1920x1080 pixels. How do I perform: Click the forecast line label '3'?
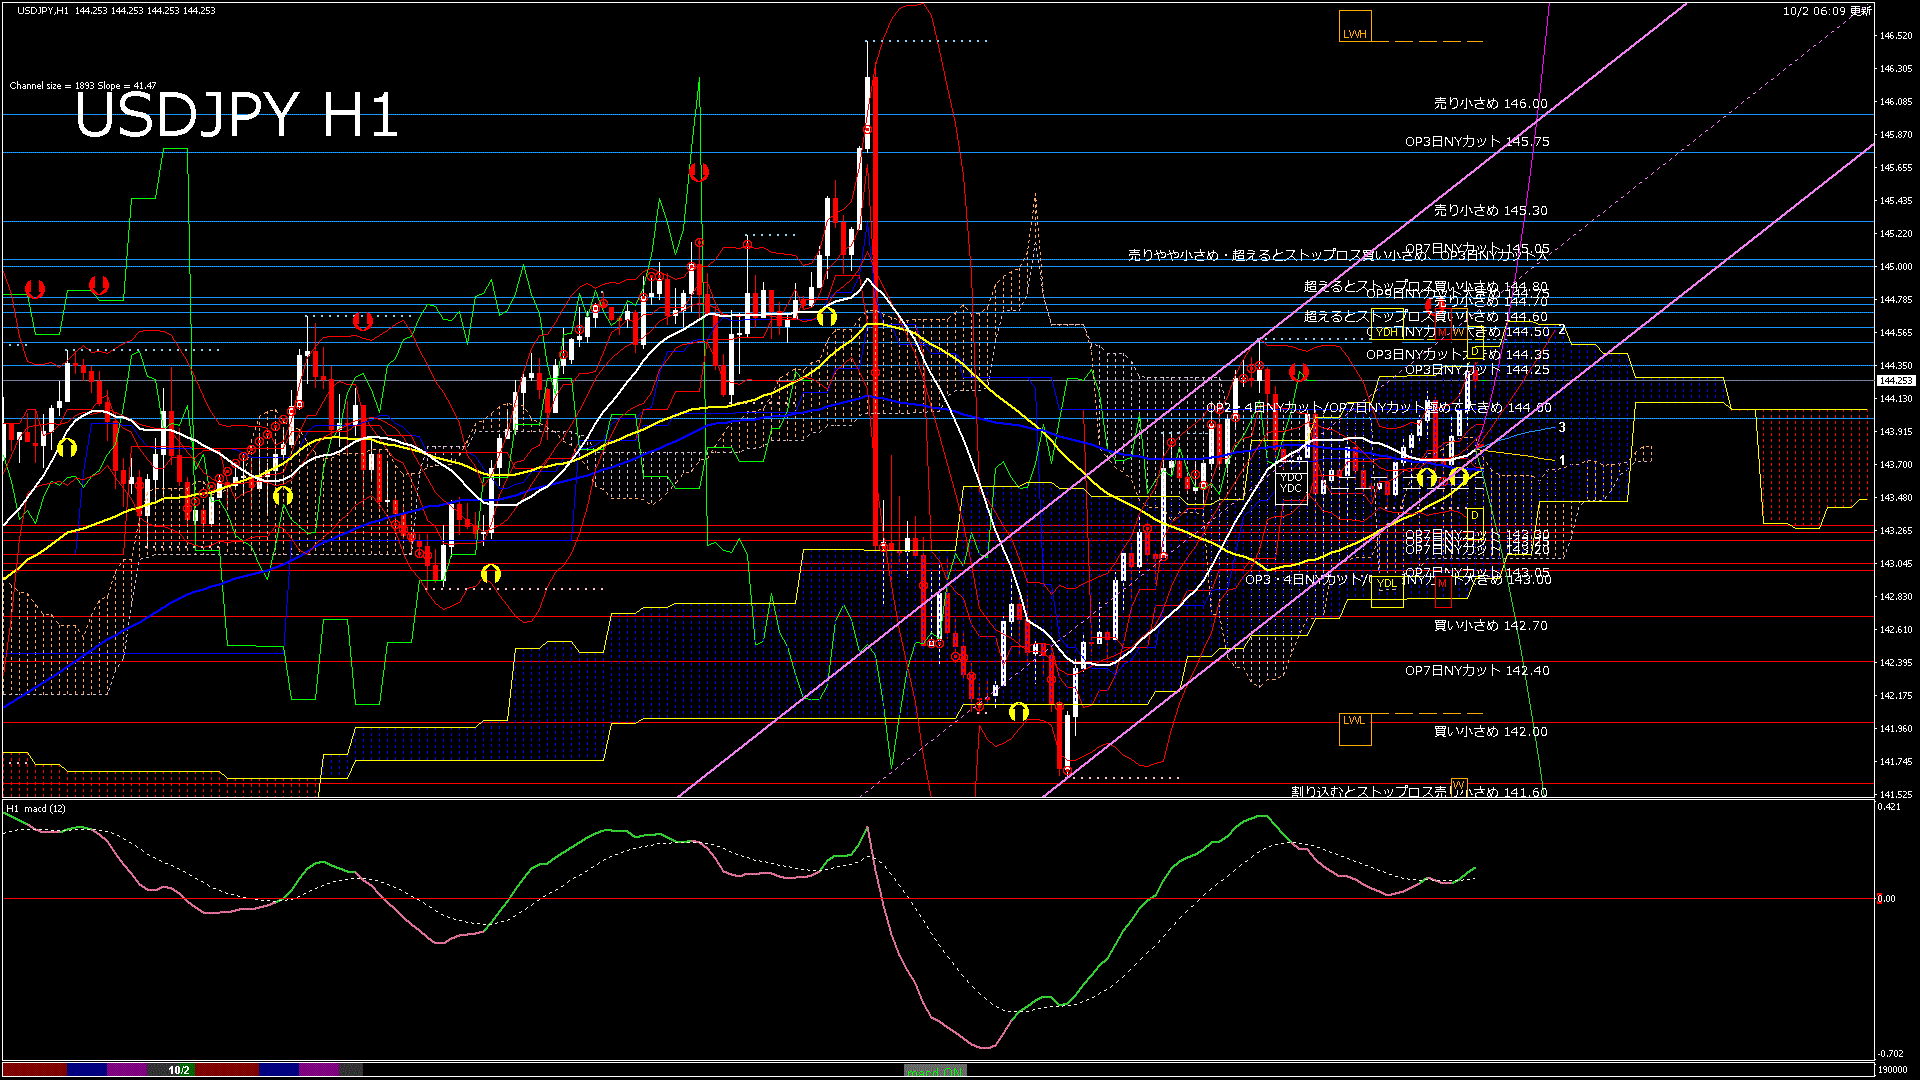click(1562, 427)
